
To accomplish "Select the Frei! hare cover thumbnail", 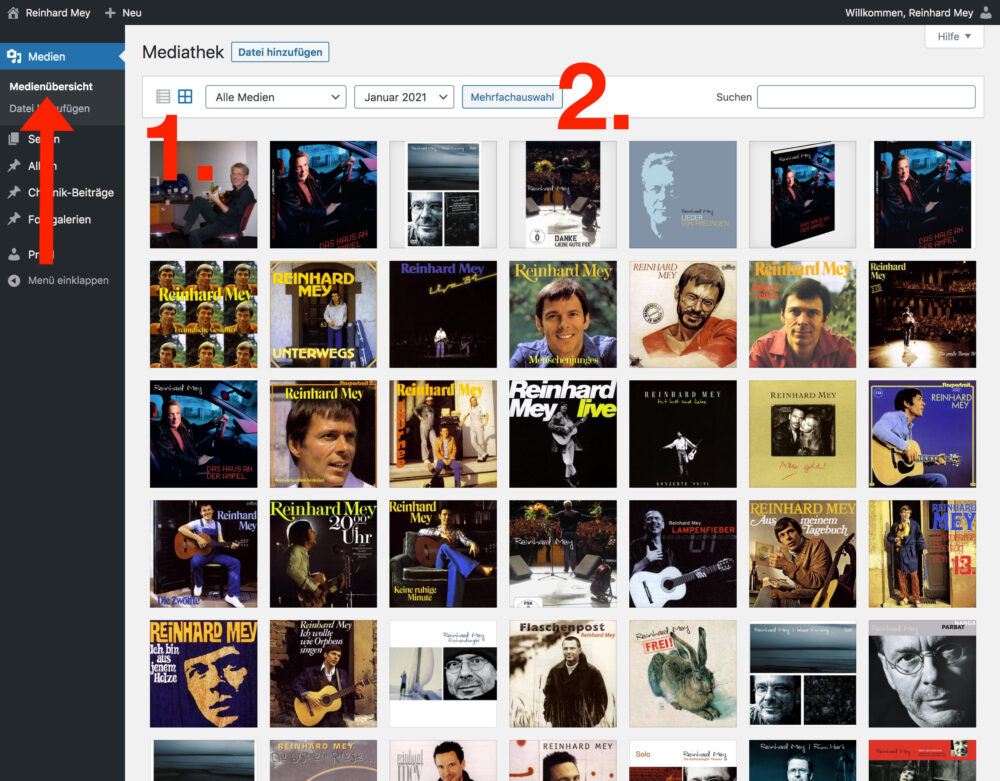I will coord(683,674).
